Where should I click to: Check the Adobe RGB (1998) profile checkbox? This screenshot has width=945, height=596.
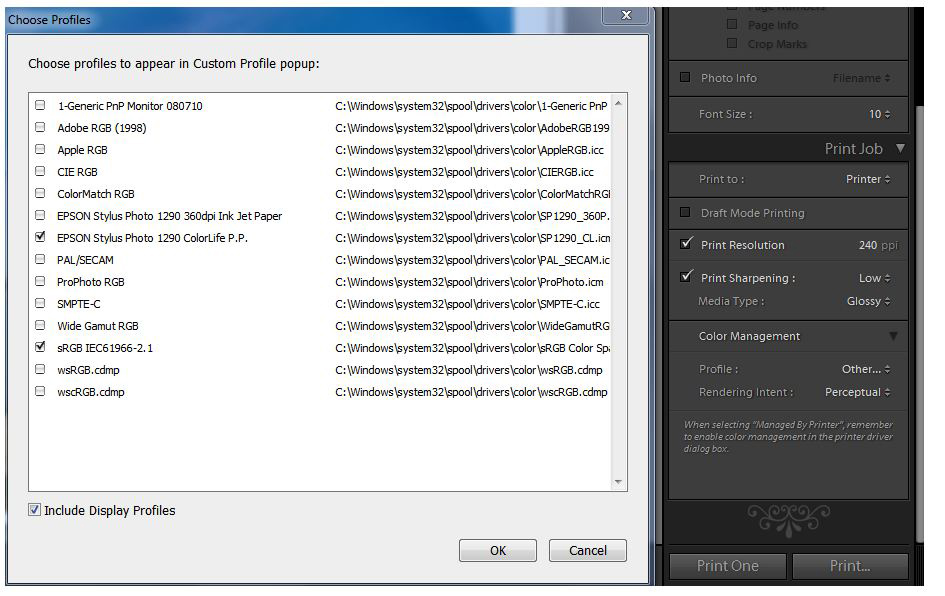(x=40, y=128)
